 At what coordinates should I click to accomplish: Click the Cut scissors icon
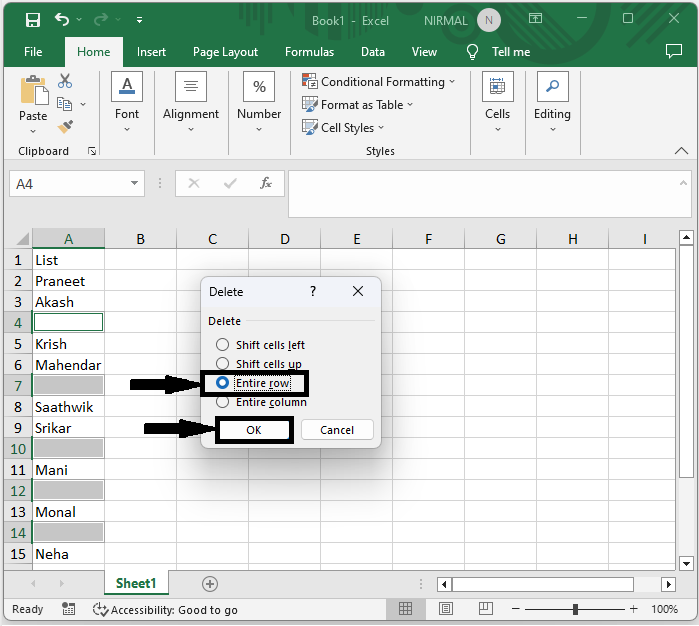(x=65, y=81)
